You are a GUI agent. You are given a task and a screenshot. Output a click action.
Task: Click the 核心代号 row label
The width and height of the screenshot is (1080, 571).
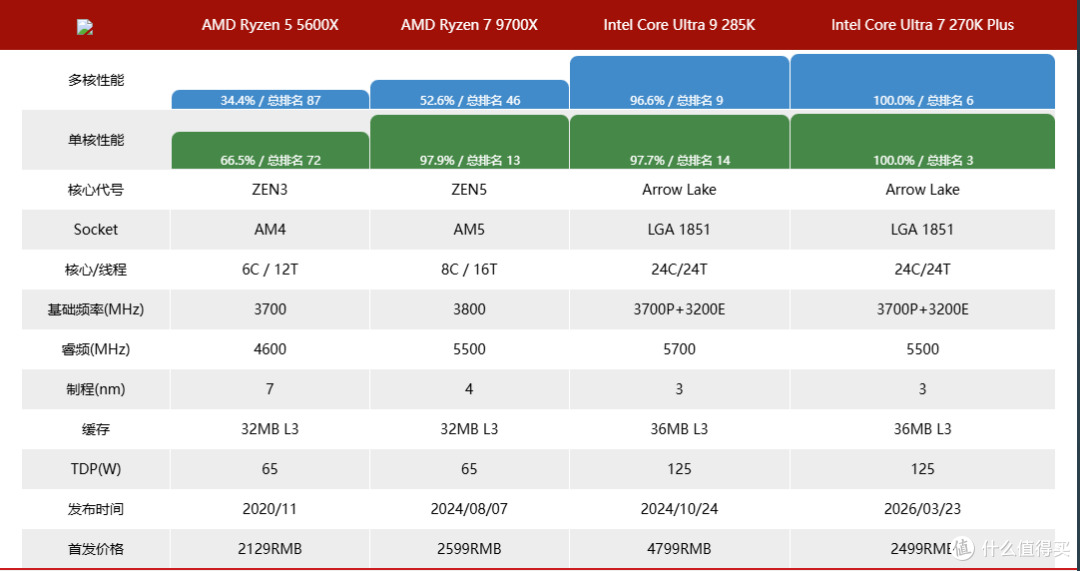pyautogui.click(x=96, y=189)
